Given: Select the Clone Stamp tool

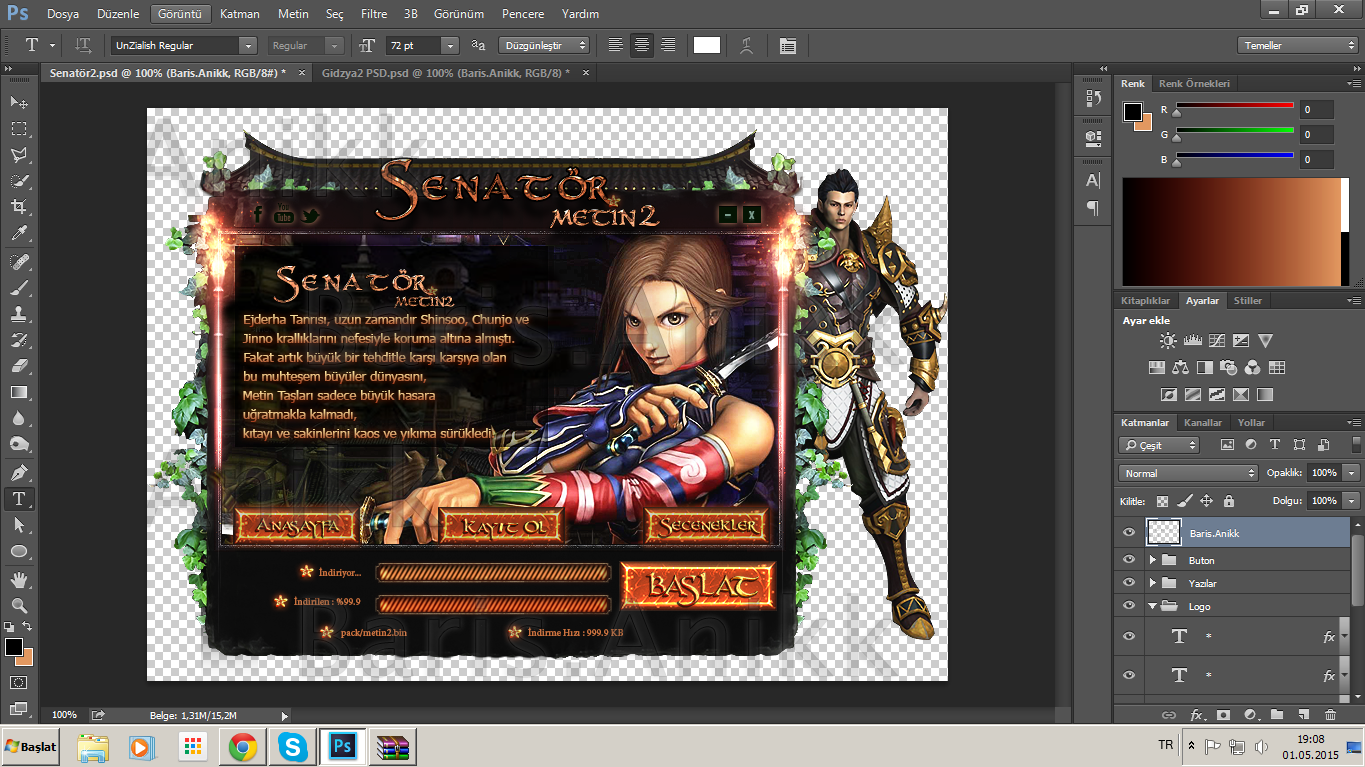Looking at the screenshot, I should click(x=19, y=314).
